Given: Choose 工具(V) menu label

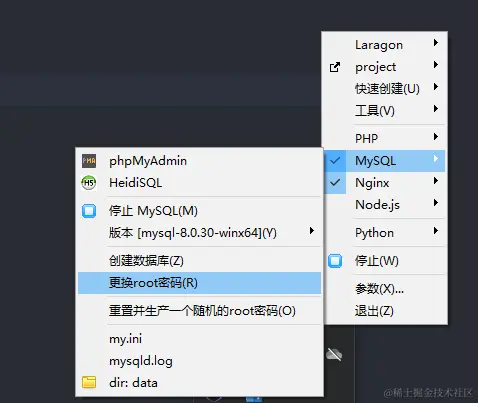Looking at the screenshot, I should pos(375,111).
